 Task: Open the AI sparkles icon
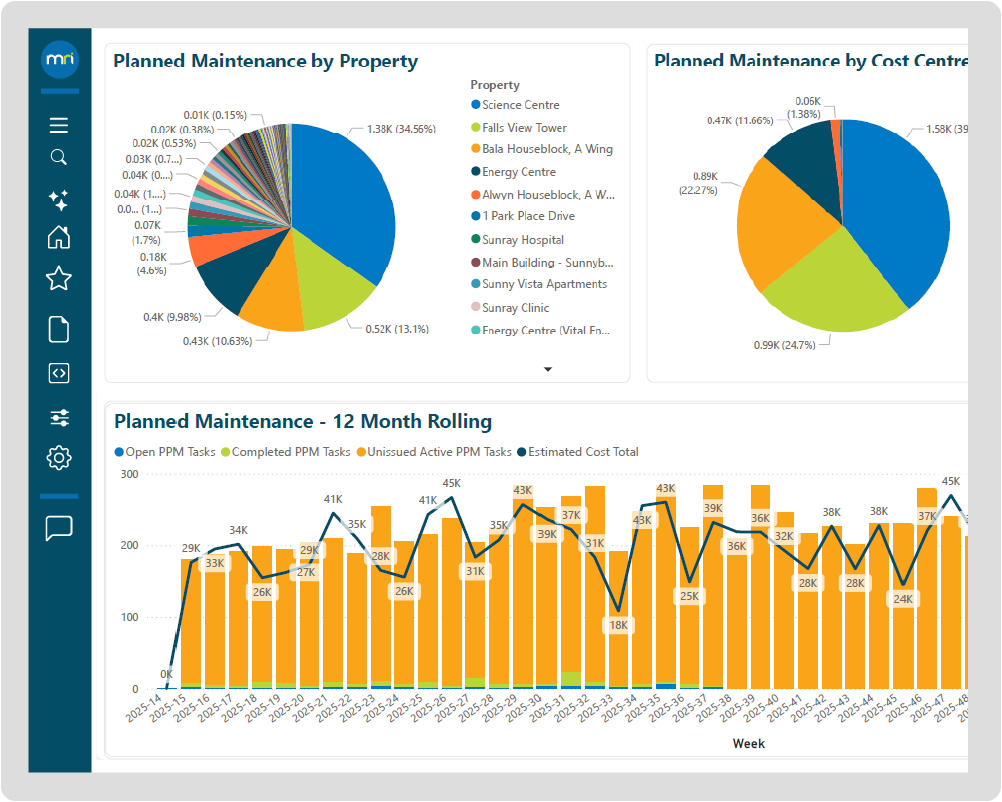[x=59, y=200]
